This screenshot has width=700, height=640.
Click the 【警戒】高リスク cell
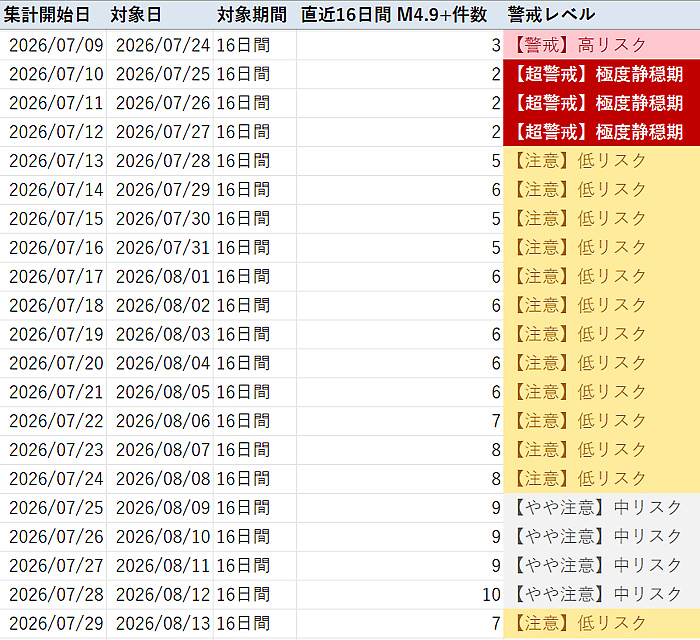click(601, 45)
